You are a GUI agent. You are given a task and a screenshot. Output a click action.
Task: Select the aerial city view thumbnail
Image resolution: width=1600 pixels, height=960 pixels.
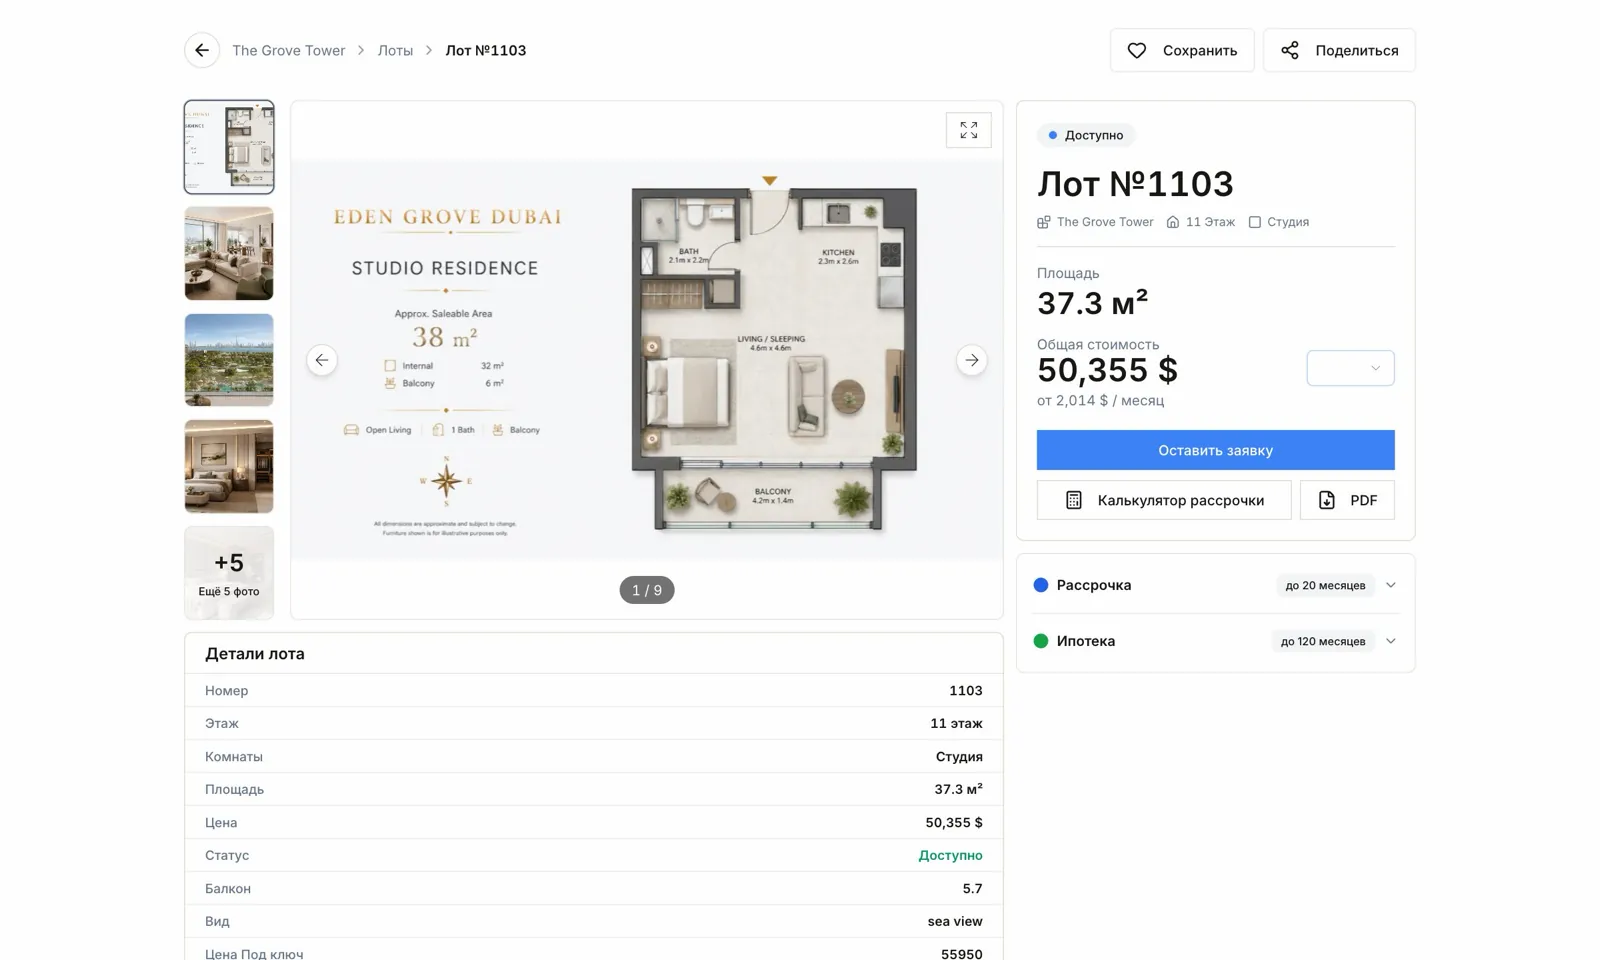229,360
